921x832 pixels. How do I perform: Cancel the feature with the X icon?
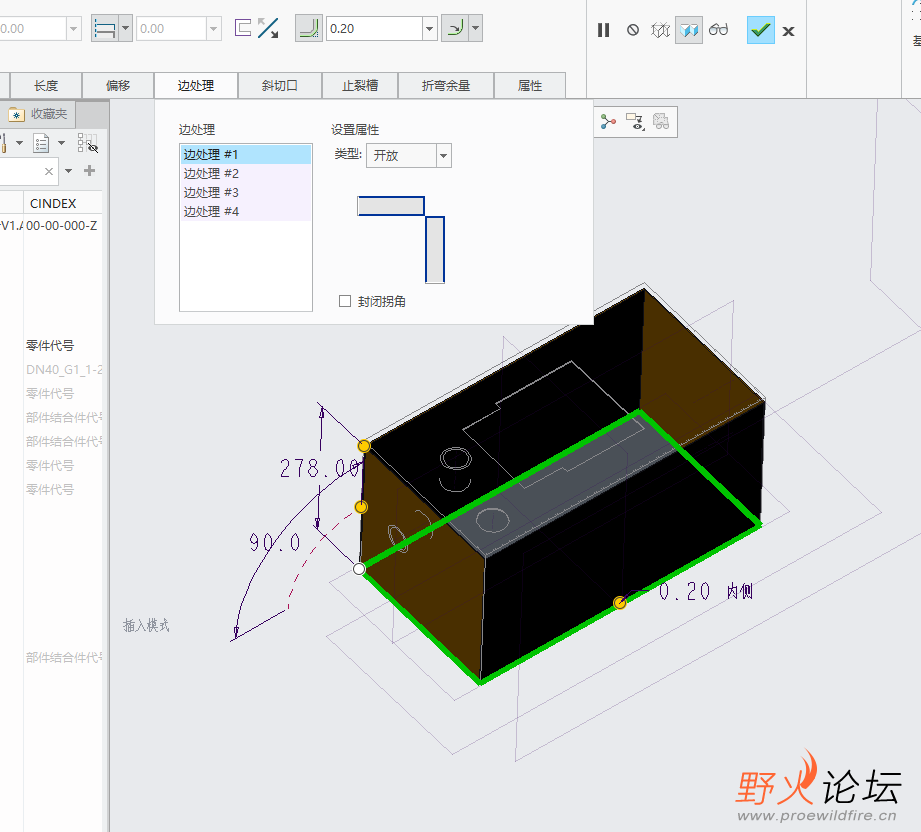tap(788, 31)
